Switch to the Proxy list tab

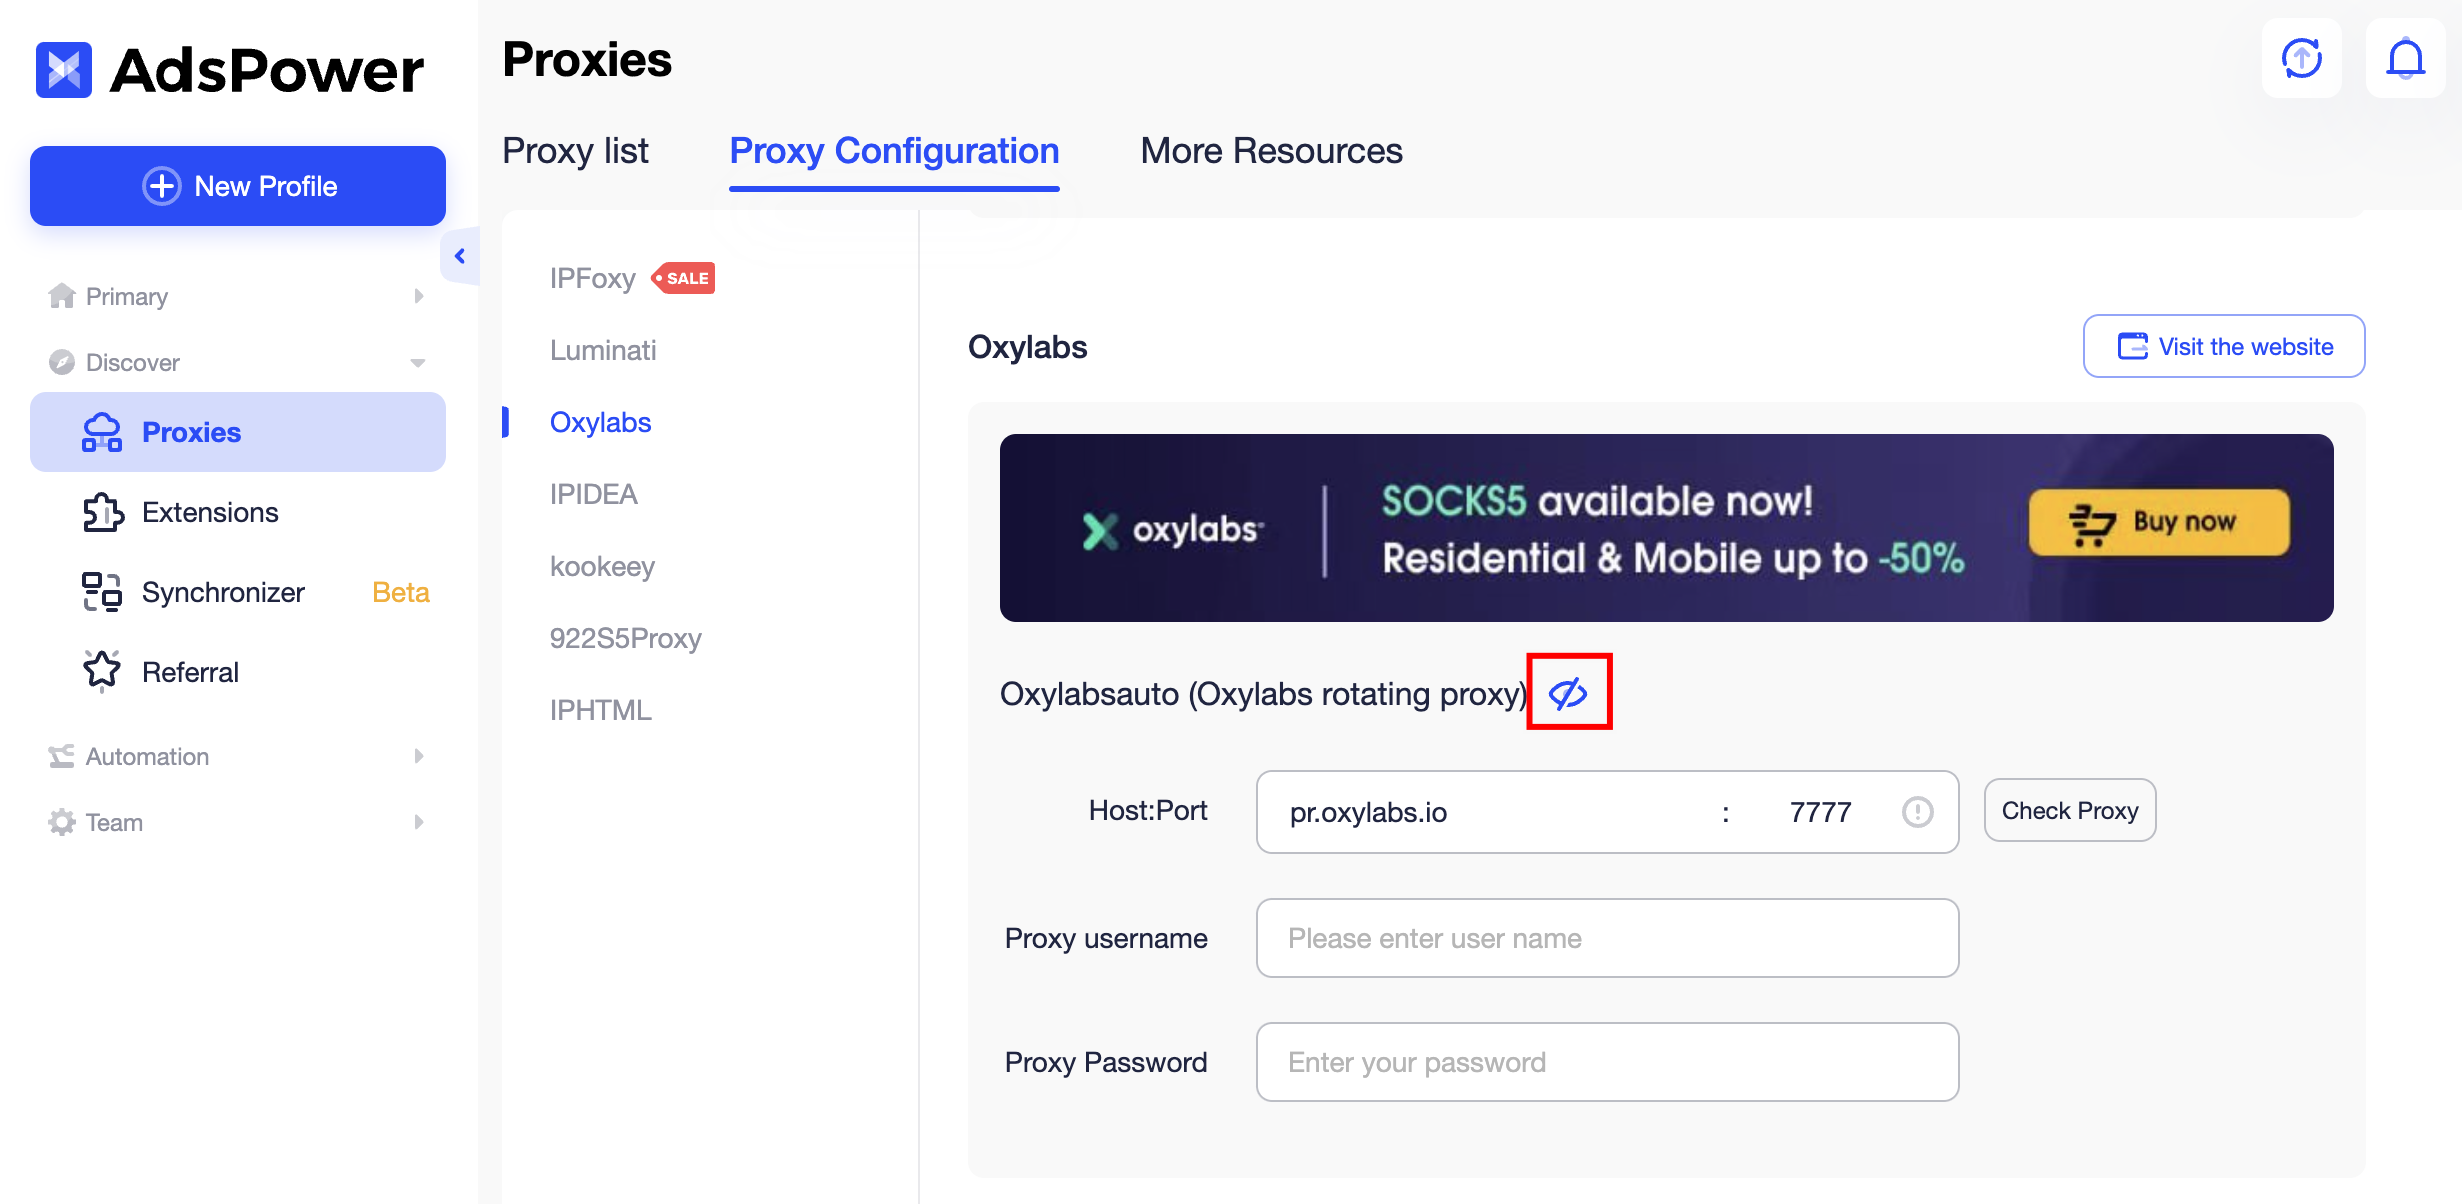[x=576, y=151]
